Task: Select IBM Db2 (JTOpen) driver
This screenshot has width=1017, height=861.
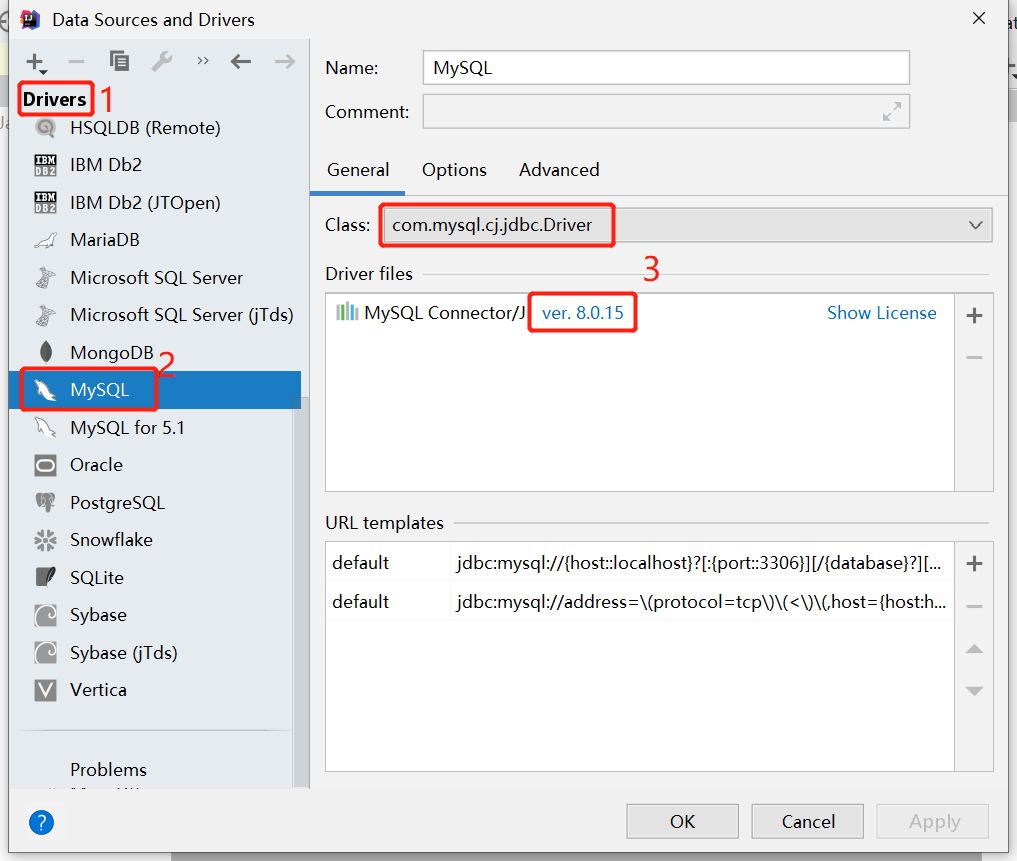Action: click(155, 202)
